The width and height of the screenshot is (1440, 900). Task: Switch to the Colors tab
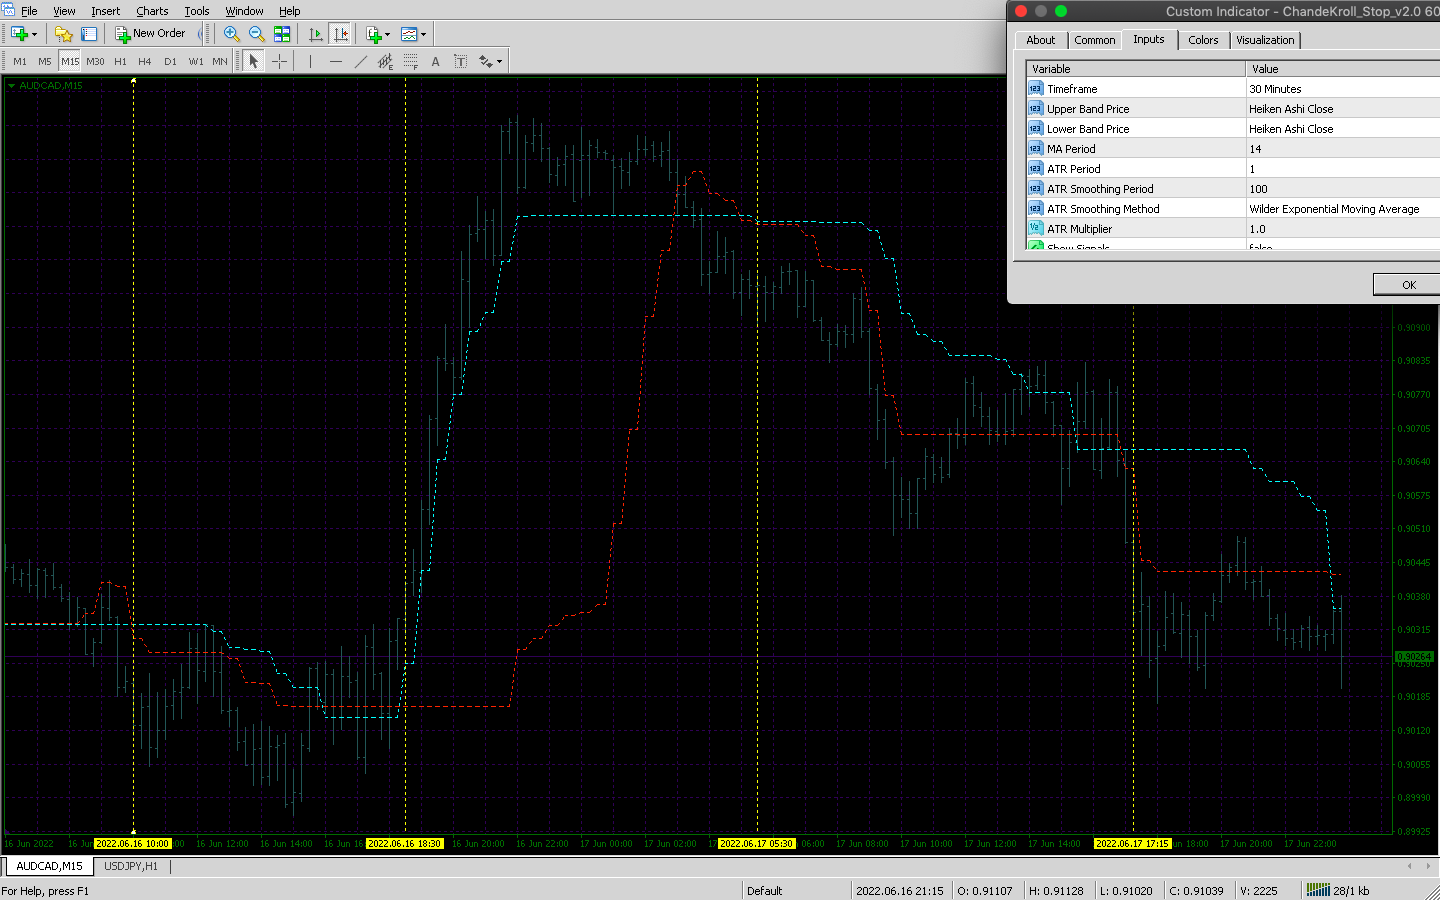[1203, 40]
